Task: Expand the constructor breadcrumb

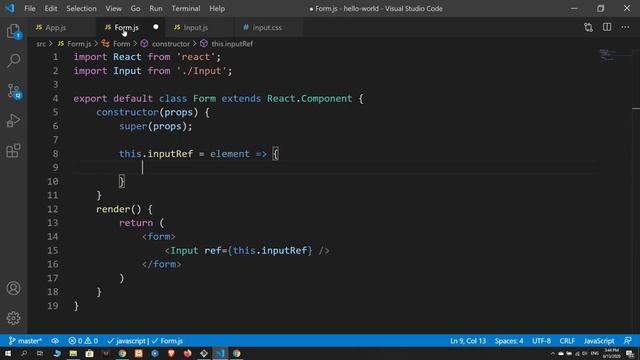Action: click(x=166, y=44)
